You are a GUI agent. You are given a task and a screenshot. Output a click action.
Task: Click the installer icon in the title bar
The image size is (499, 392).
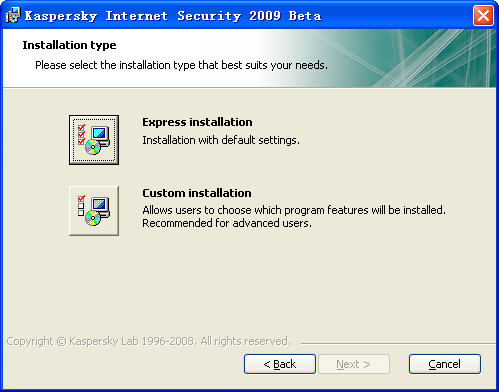point(13,15)
